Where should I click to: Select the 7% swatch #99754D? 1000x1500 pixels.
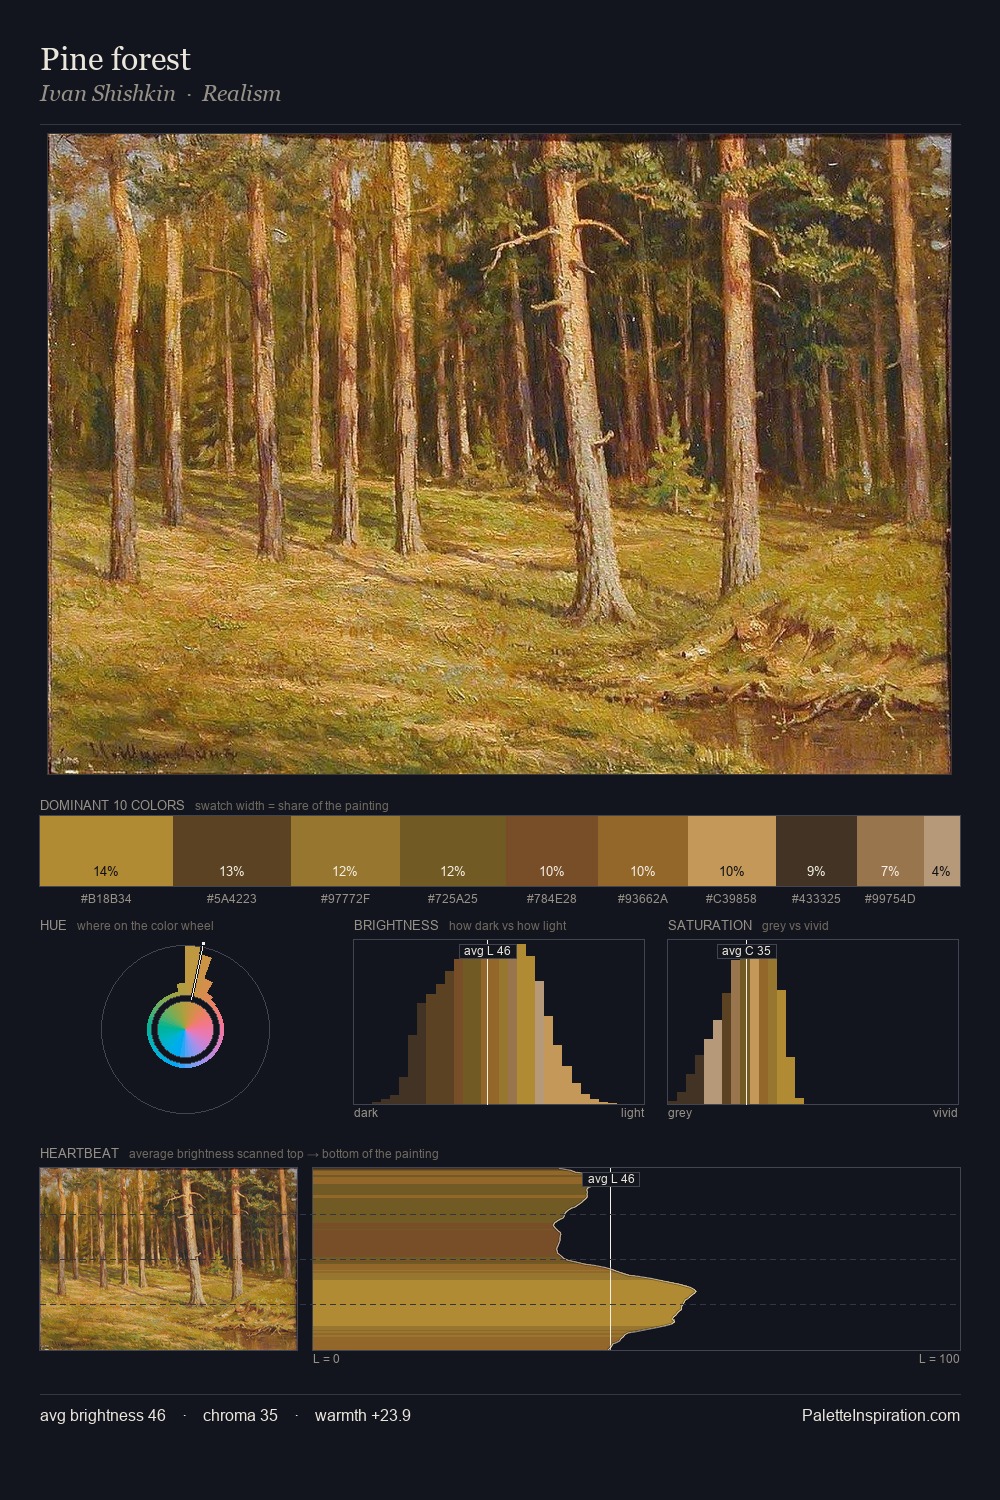tap(890, 851)
